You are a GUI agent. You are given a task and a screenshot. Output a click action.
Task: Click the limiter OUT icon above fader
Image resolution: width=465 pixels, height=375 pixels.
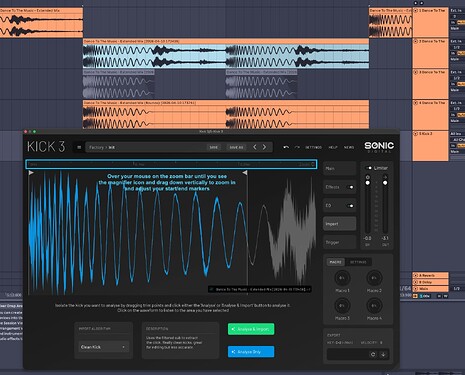(385, 177)
